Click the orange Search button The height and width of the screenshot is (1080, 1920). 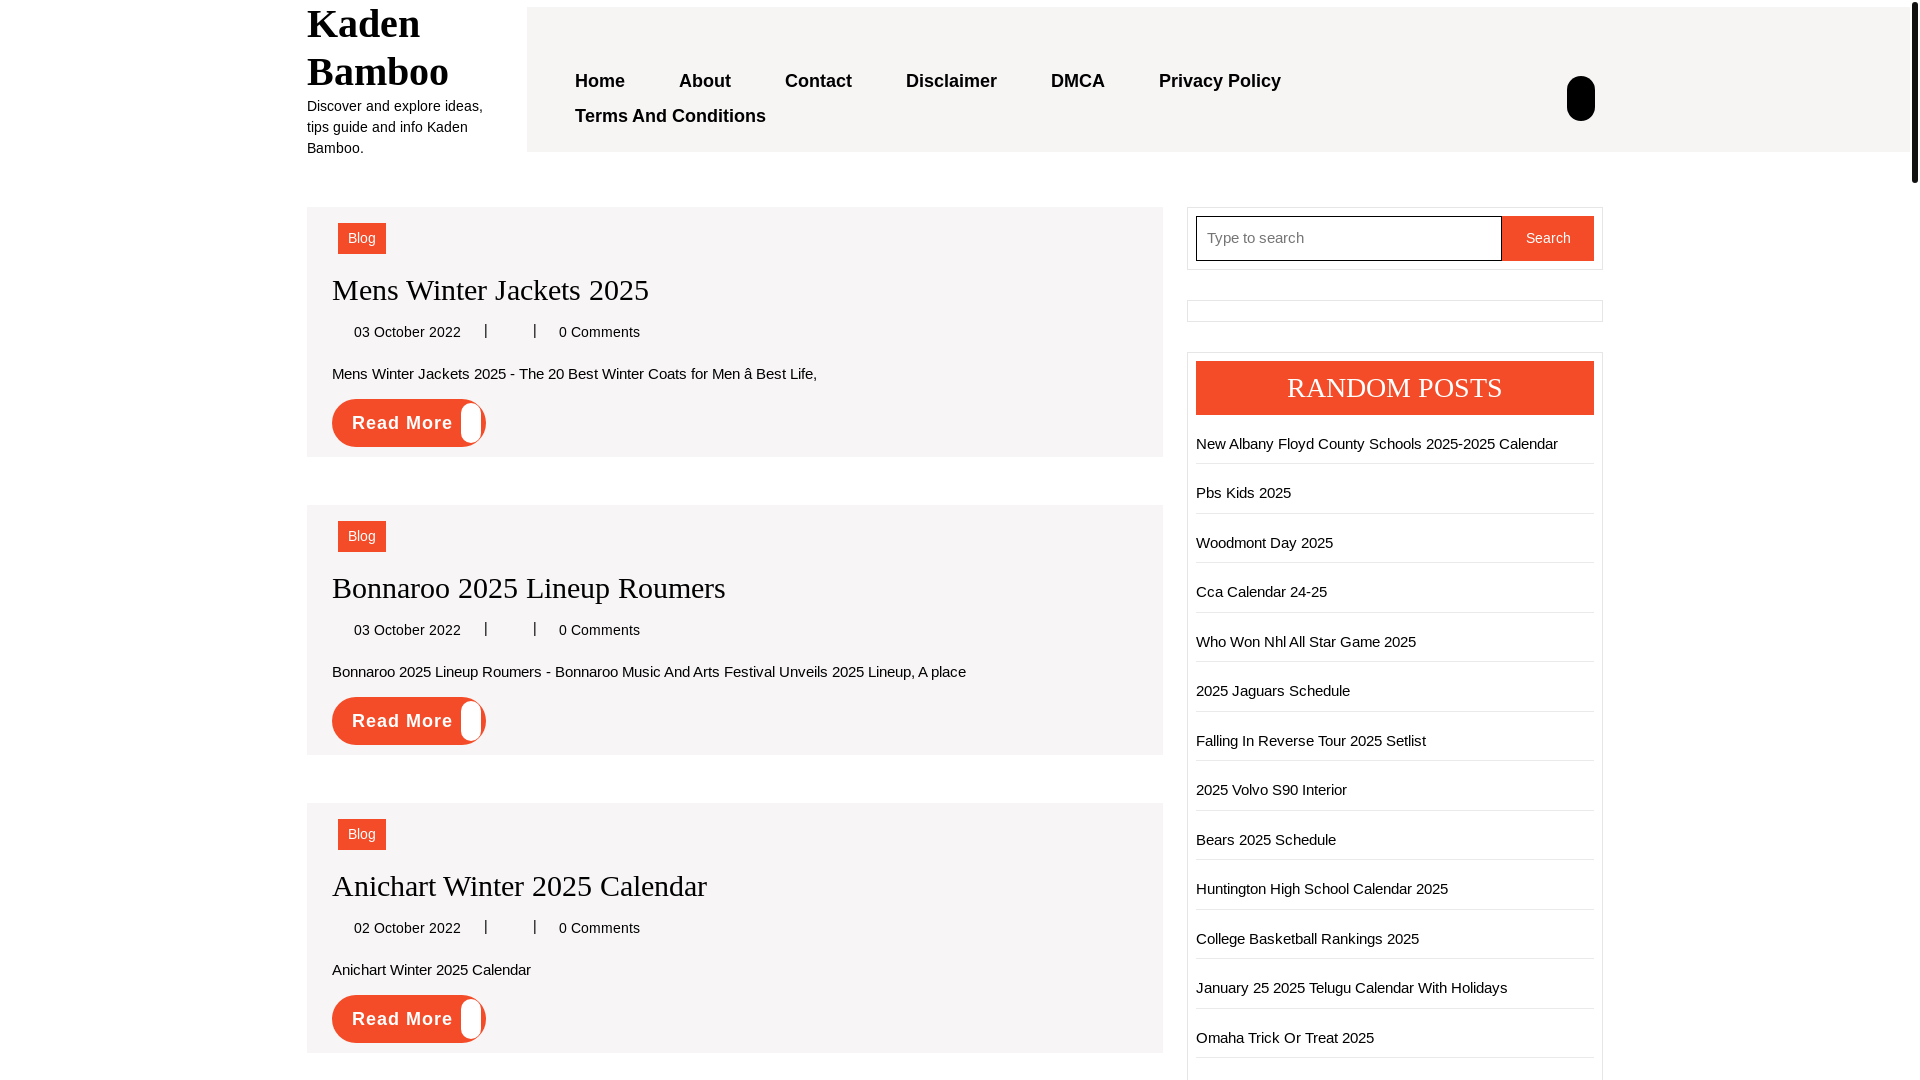[1547, 238]
